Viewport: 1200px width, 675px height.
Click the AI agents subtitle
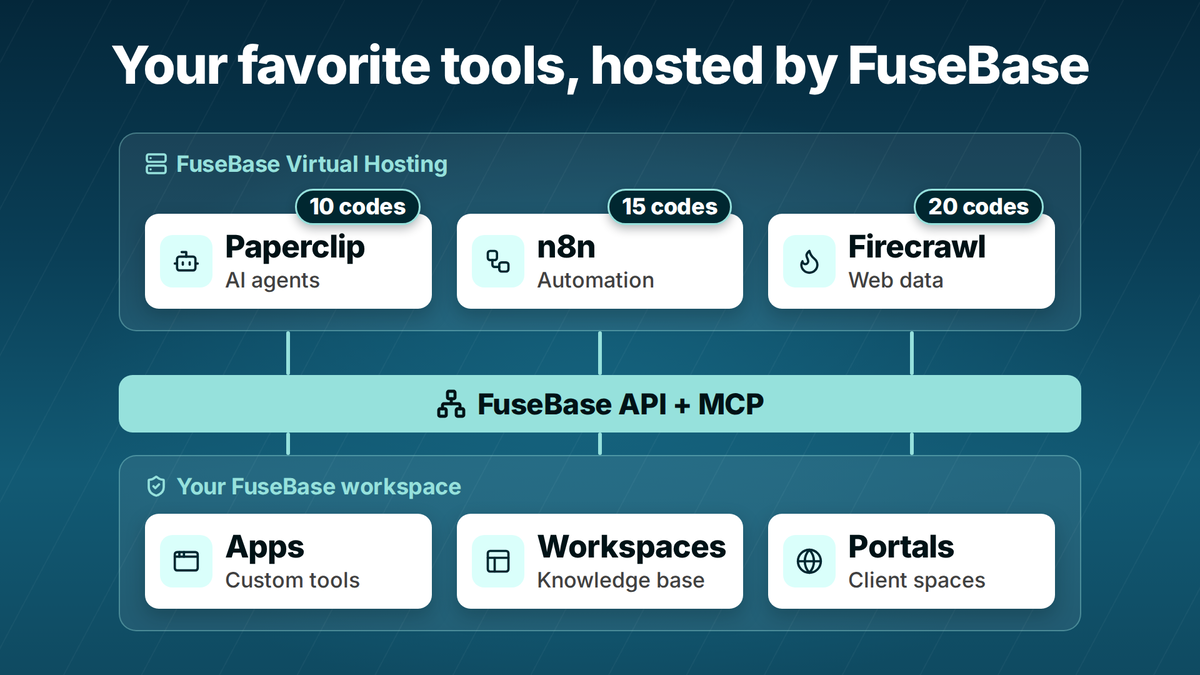tap(273, 280)
